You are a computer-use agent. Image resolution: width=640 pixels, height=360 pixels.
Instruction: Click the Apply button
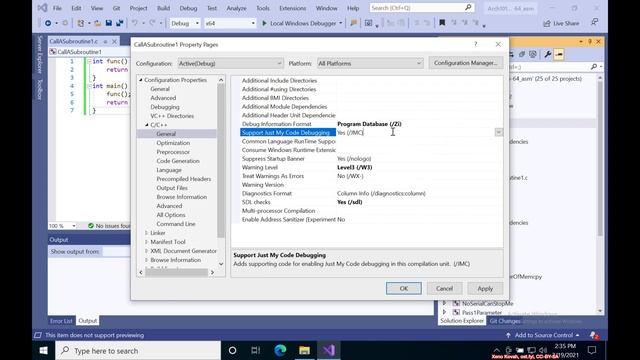click(x=485, y=288)
